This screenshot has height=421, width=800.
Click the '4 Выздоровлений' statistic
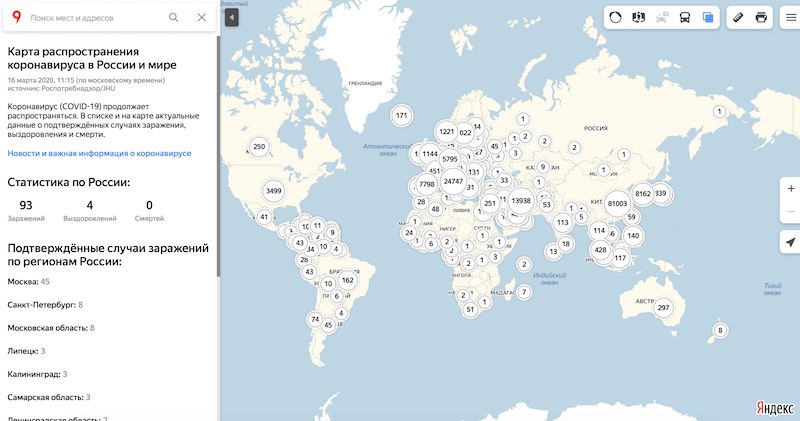[x=90, y=211]
